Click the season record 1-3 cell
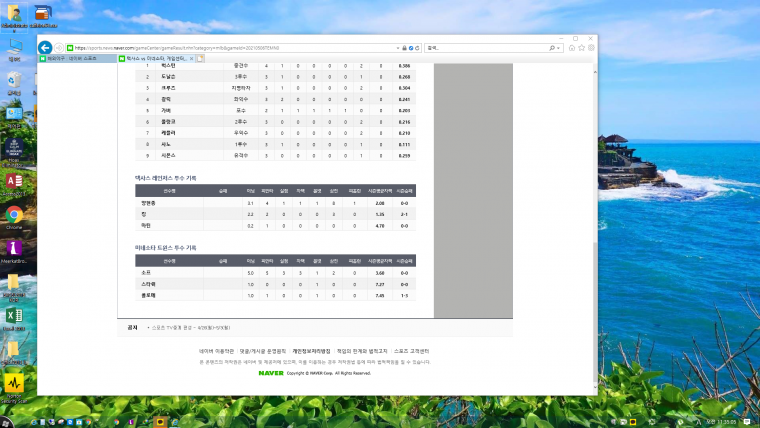Image resolution: width=760 pixels, height=428 pixels. click(404, 296)
